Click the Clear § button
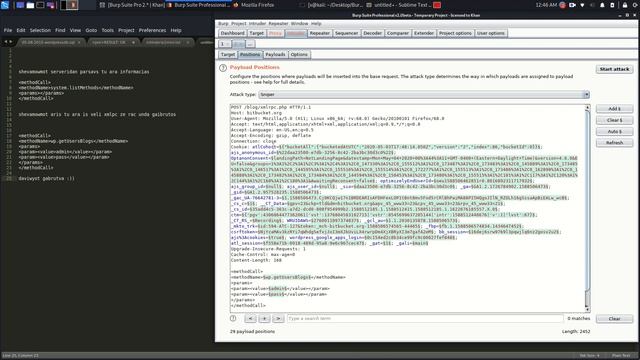The width and height of the screenshot is (640, 360). (614, 120)
